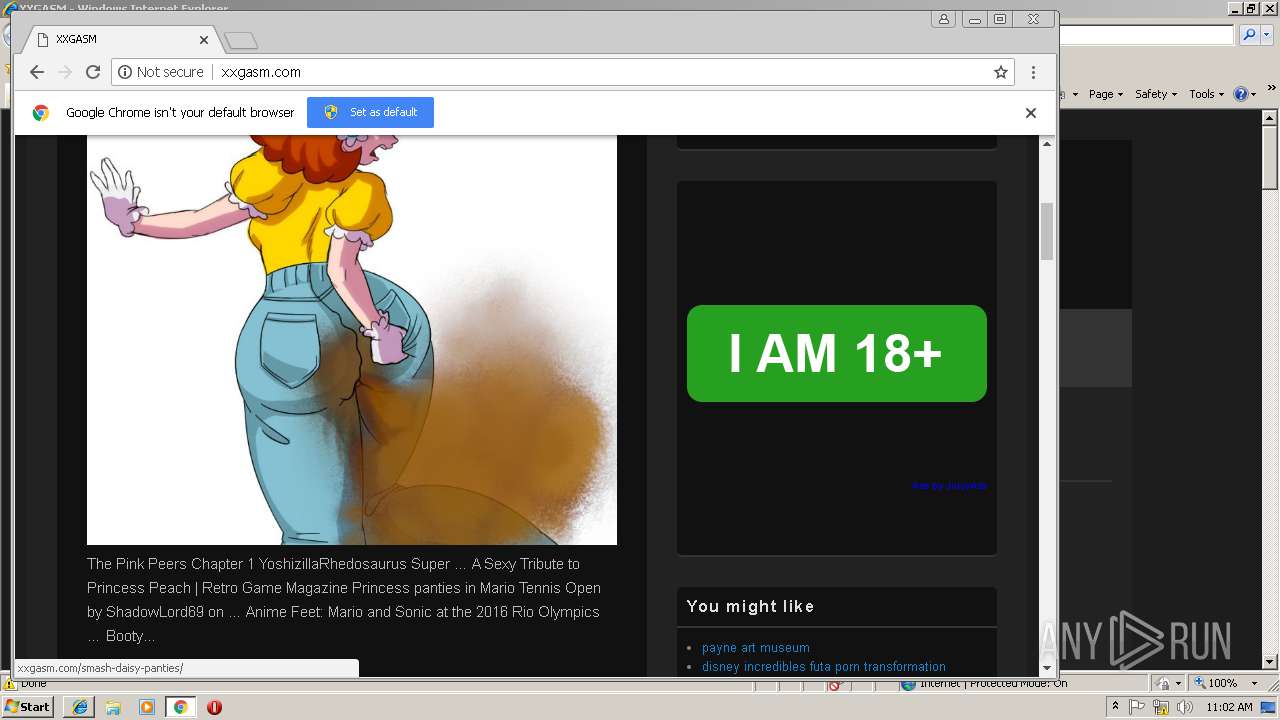Open the Ads by JuicyAds link
Image resolution: width=1280 pixels, height=720 pixels.
coord(949,486)
